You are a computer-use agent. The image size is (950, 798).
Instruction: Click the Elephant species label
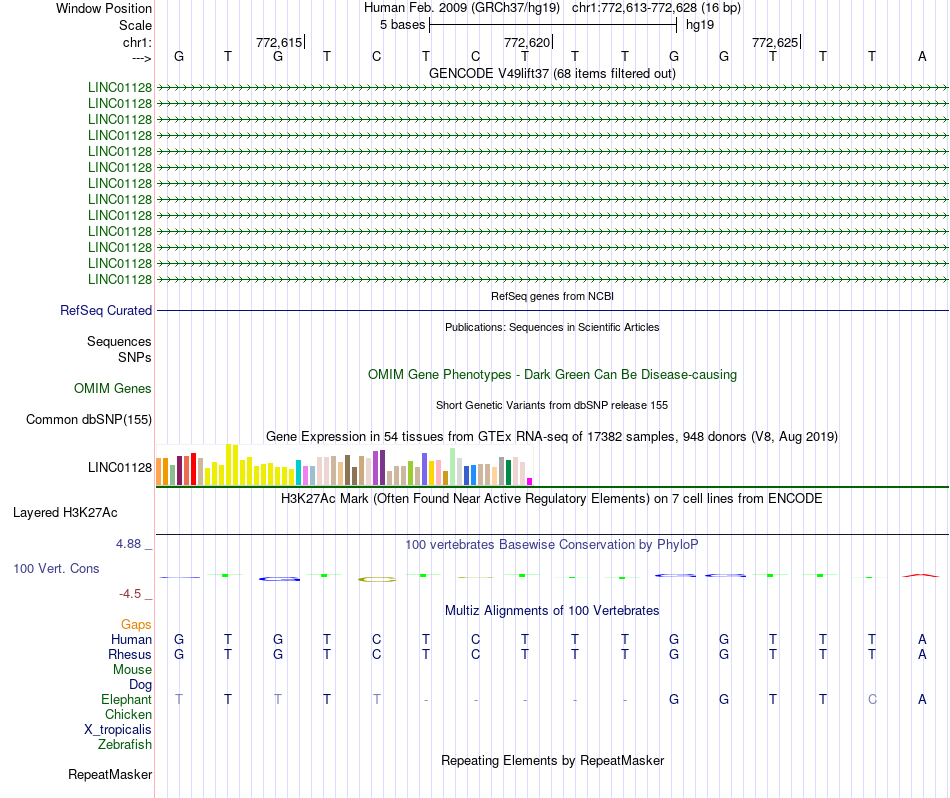coord(126,699)
